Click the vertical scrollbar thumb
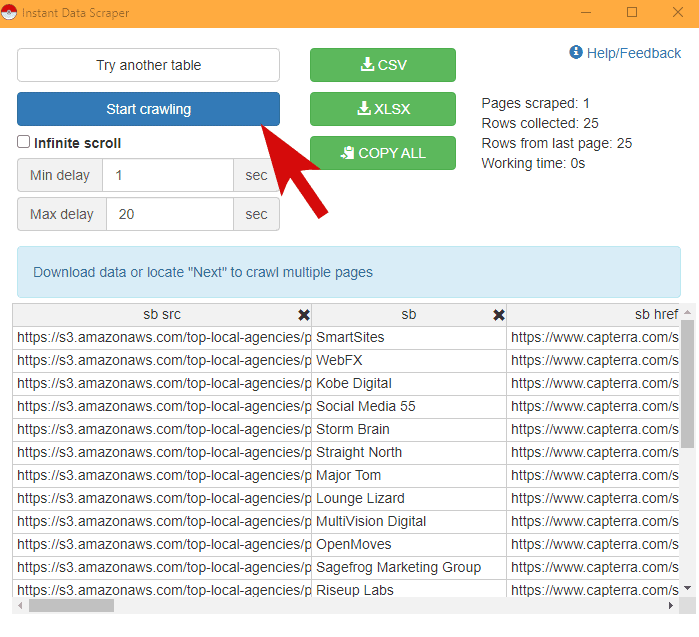This screenshot has height=637, width=699. (x=687, y=383)
